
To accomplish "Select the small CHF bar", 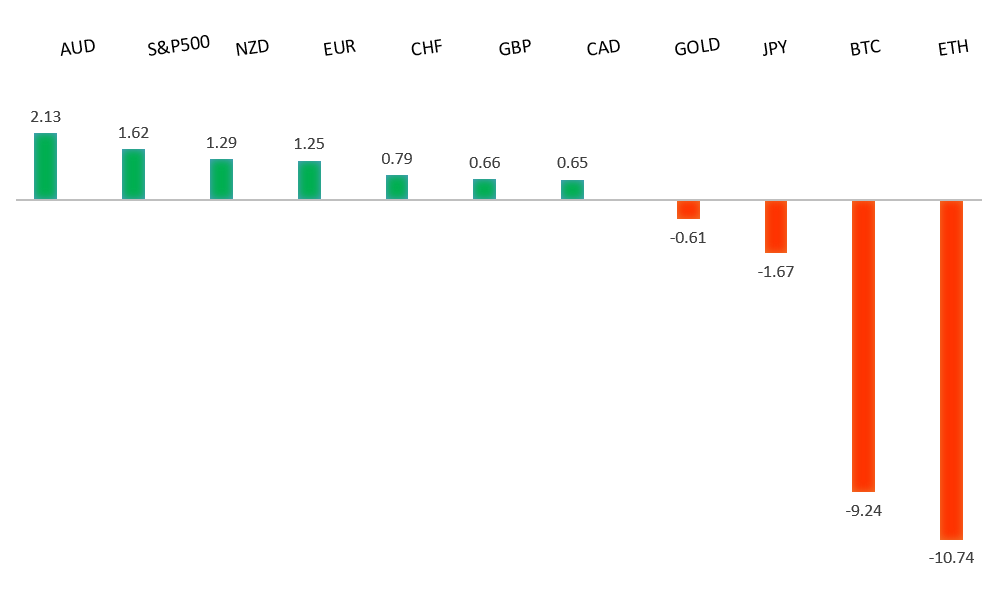I will coord(397,187).
